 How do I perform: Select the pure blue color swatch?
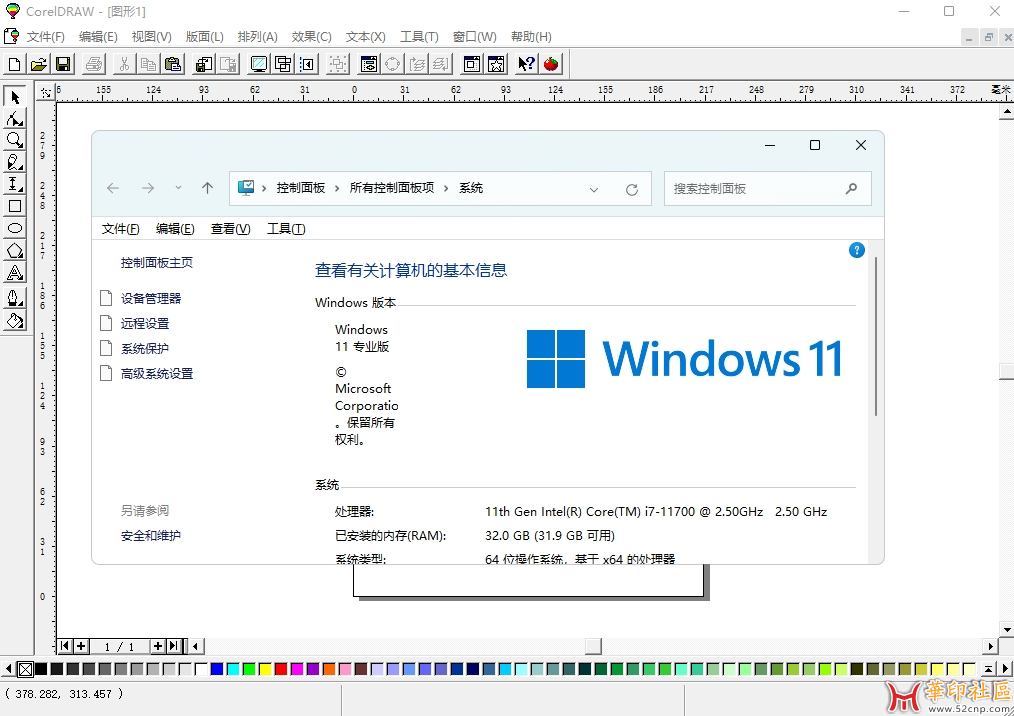pyautogui.click(x=217, y=669)
